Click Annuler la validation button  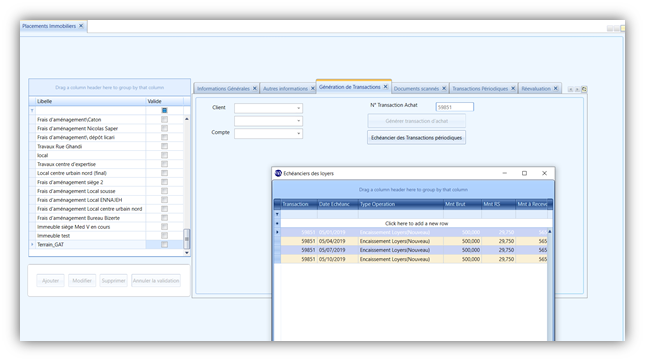pos(156,281)
